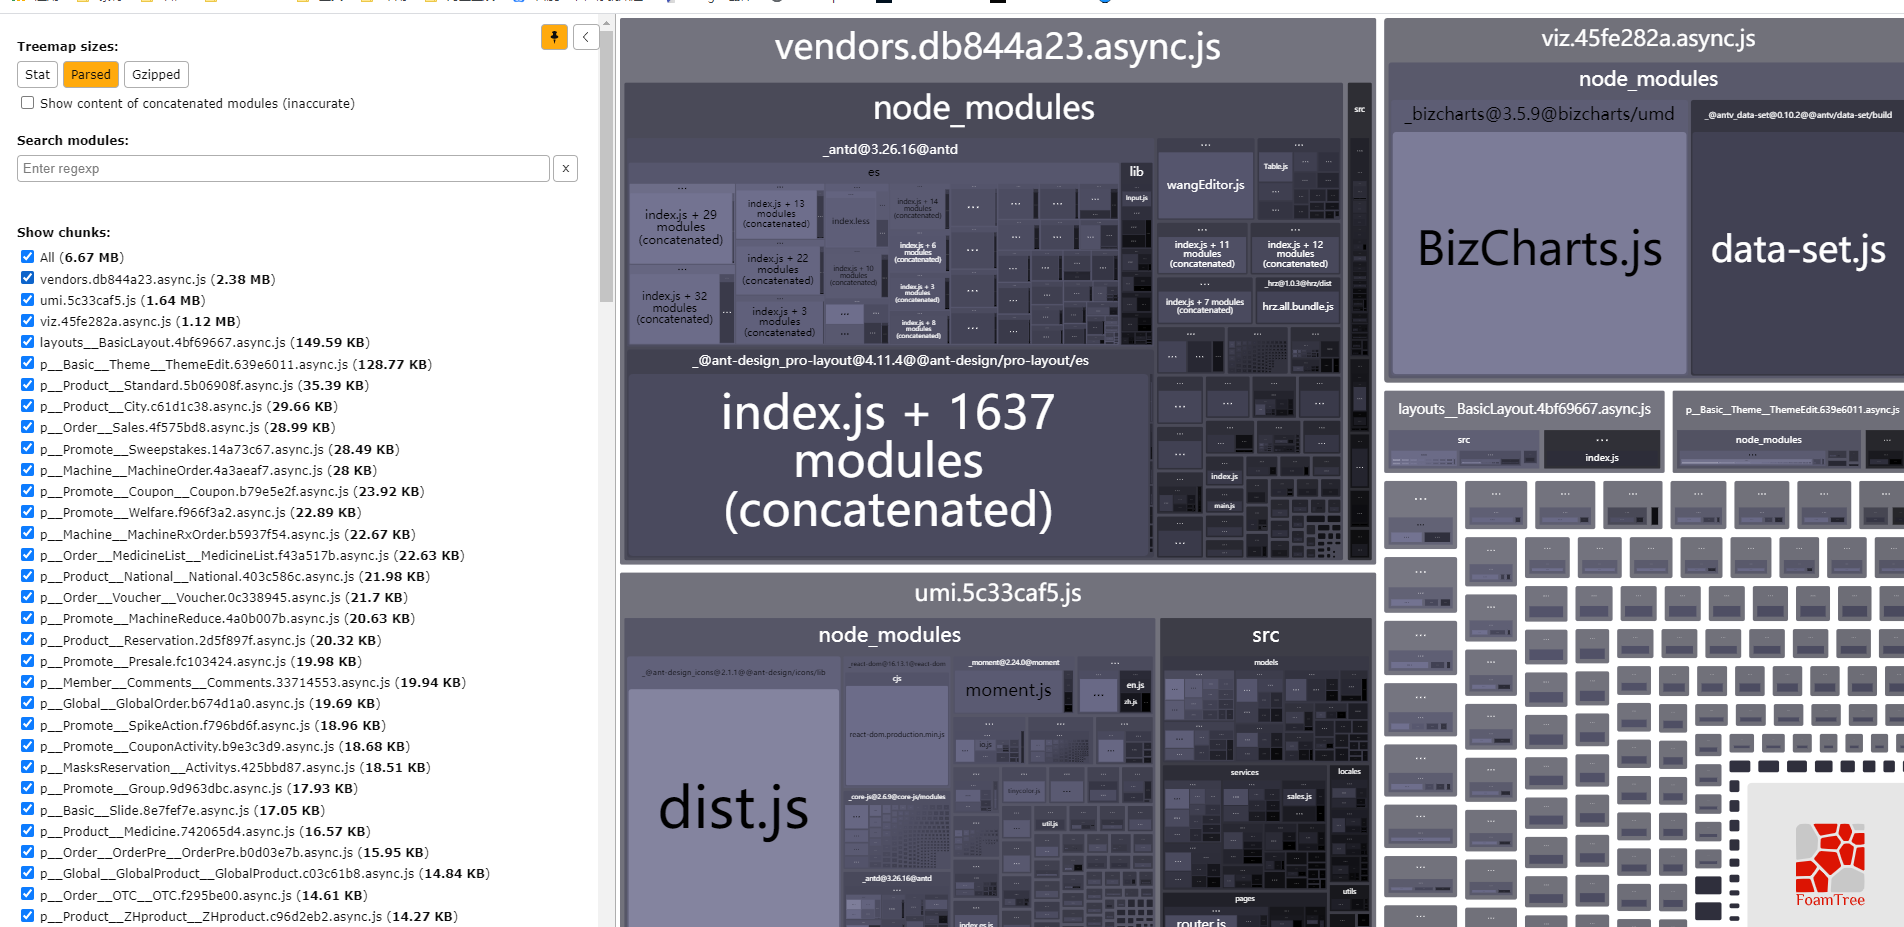This screenshot has width=1904, height=927.
Task: Focus the Enter regexp search field
Action: [x=283, y=168]
